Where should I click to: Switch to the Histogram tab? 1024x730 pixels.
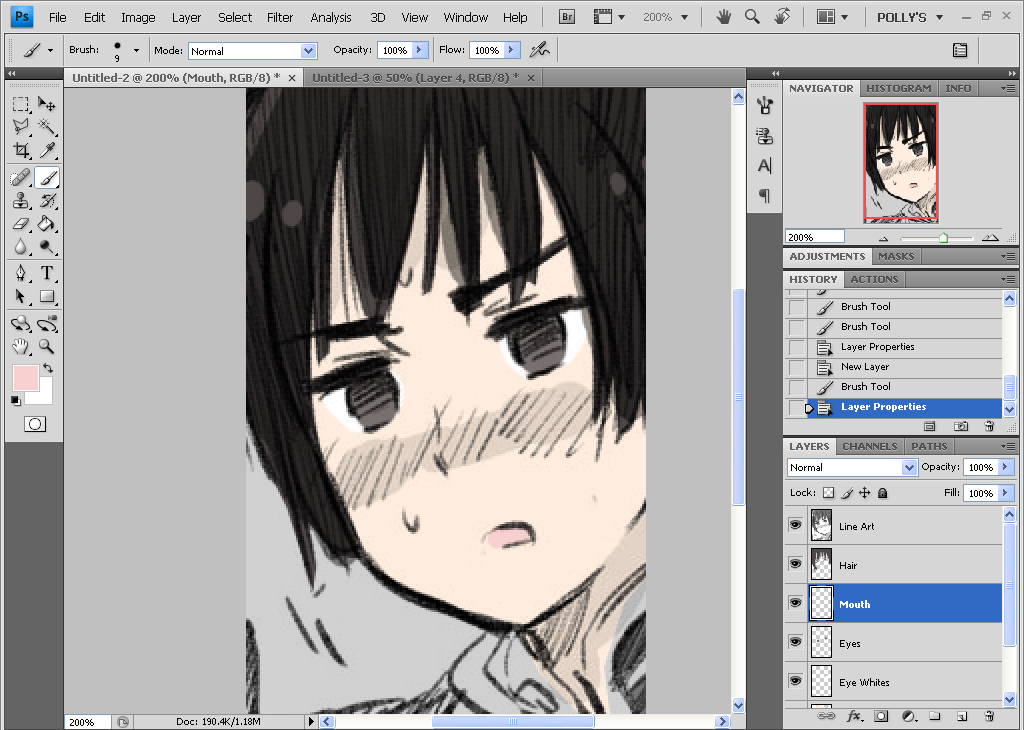coord(899,88)
